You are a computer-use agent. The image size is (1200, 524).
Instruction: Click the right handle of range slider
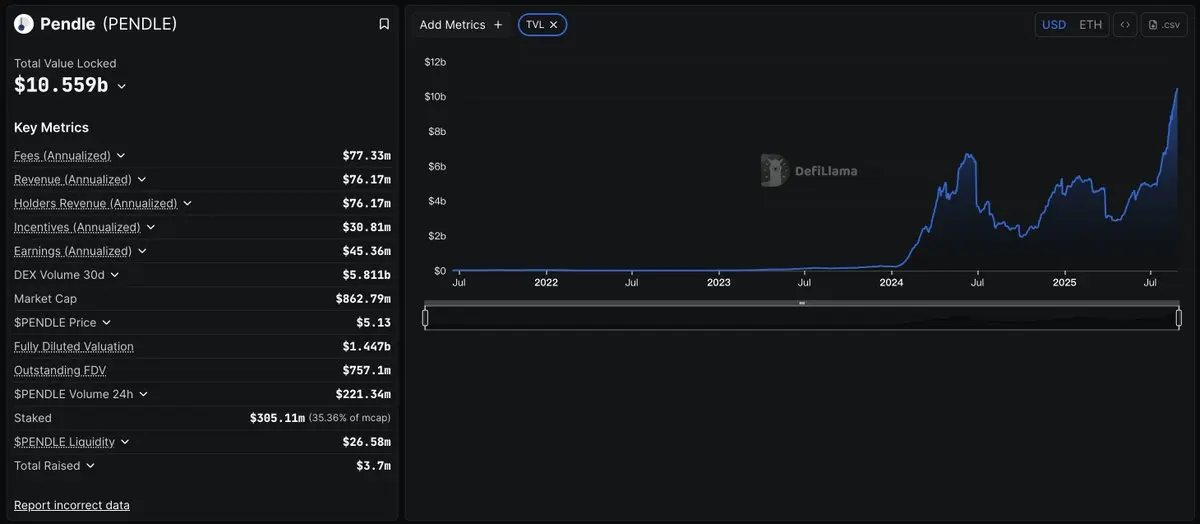pos(1178,318)
